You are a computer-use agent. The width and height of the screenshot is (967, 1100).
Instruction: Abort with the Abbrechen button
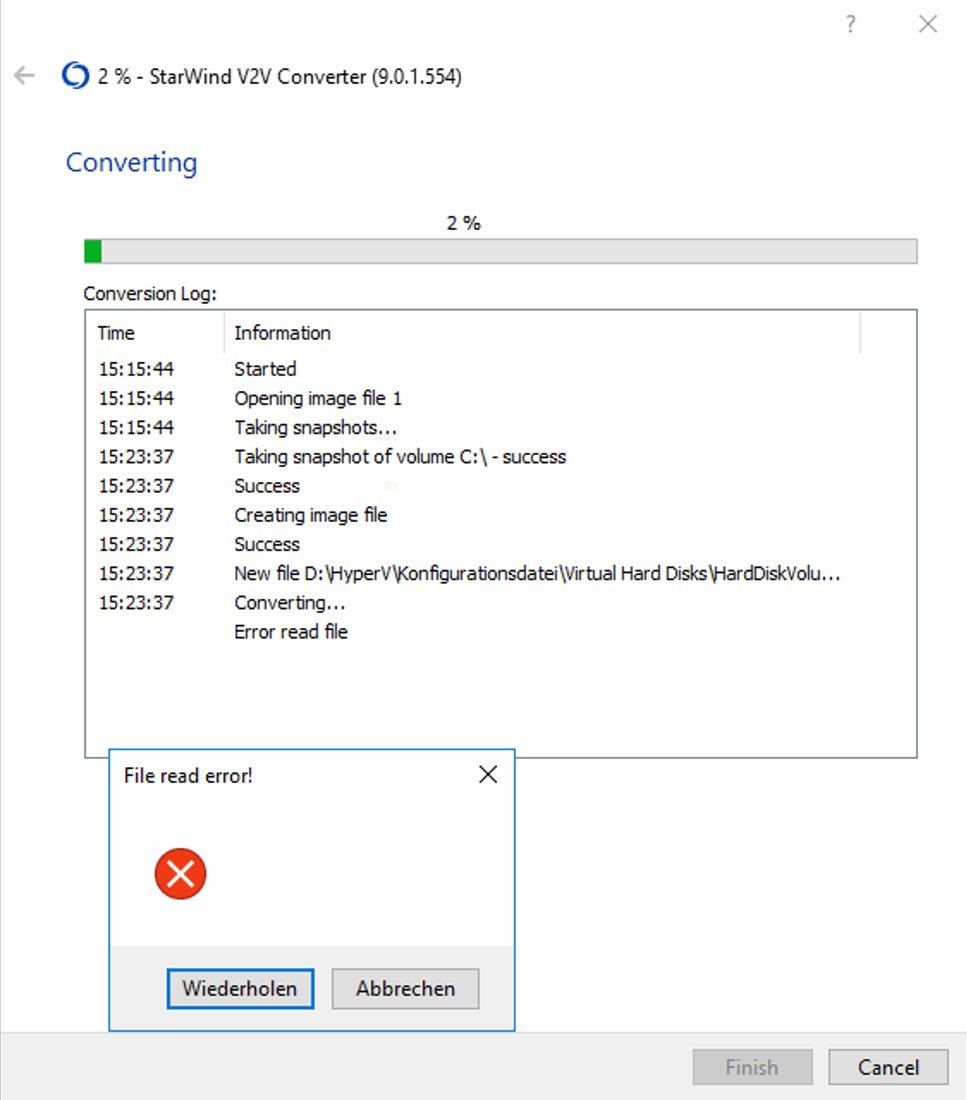click(x=405, y=988)
